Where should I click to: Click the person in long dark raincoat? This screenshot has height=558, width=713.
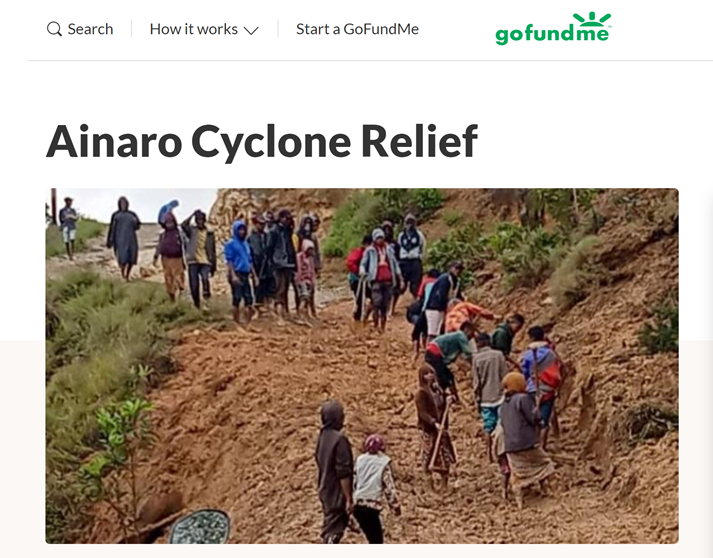click(124, 237)
